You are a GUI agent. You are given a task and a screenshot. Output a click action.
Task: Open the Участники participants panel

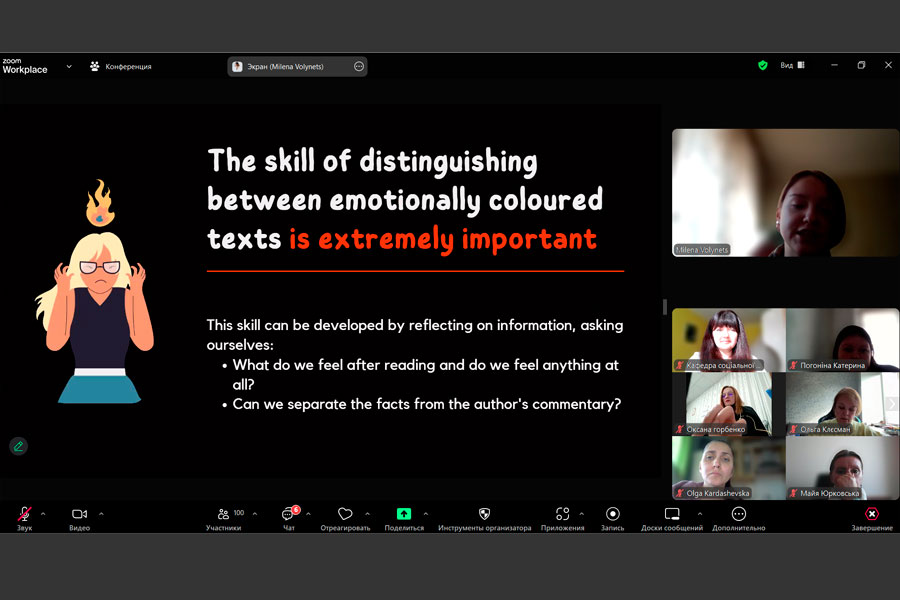tap(224, 514)
